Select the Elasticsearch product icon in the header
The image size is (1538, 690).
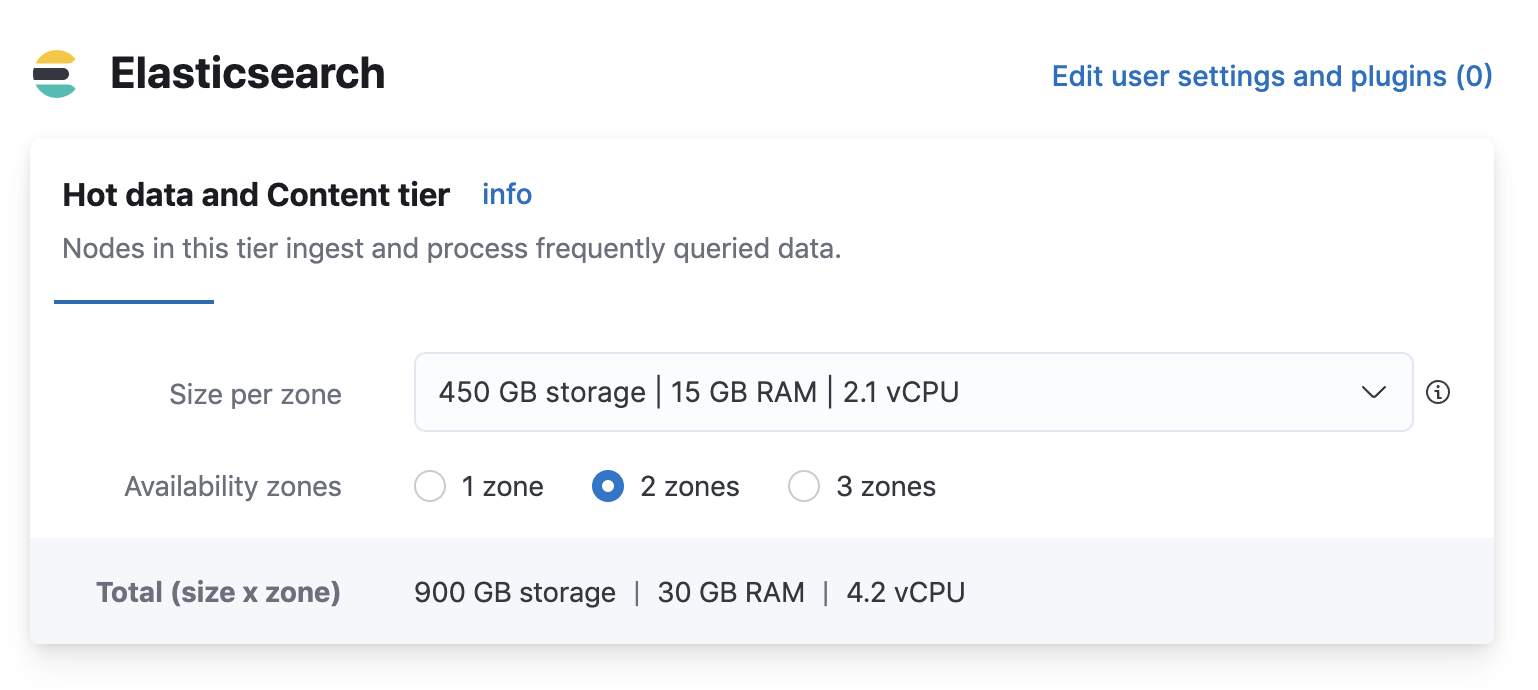point(57,72)
